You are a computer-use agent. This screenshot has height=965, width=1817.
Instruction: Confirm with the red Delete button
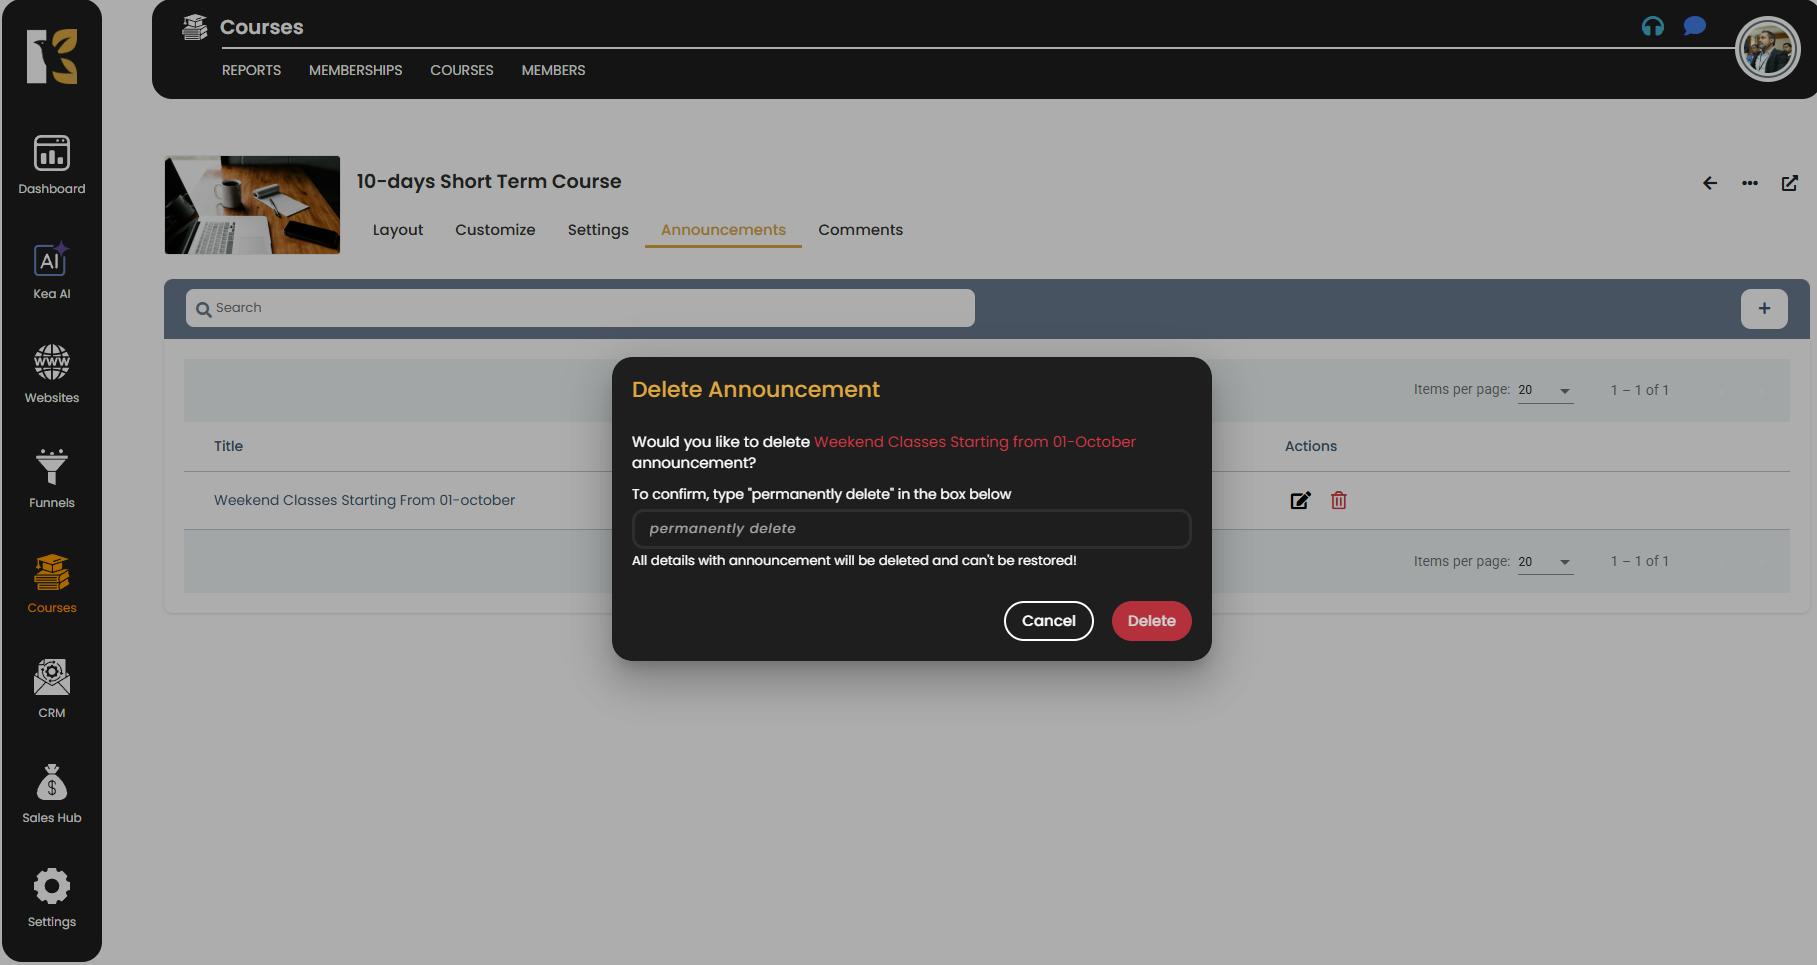(x=1151, y=621)
